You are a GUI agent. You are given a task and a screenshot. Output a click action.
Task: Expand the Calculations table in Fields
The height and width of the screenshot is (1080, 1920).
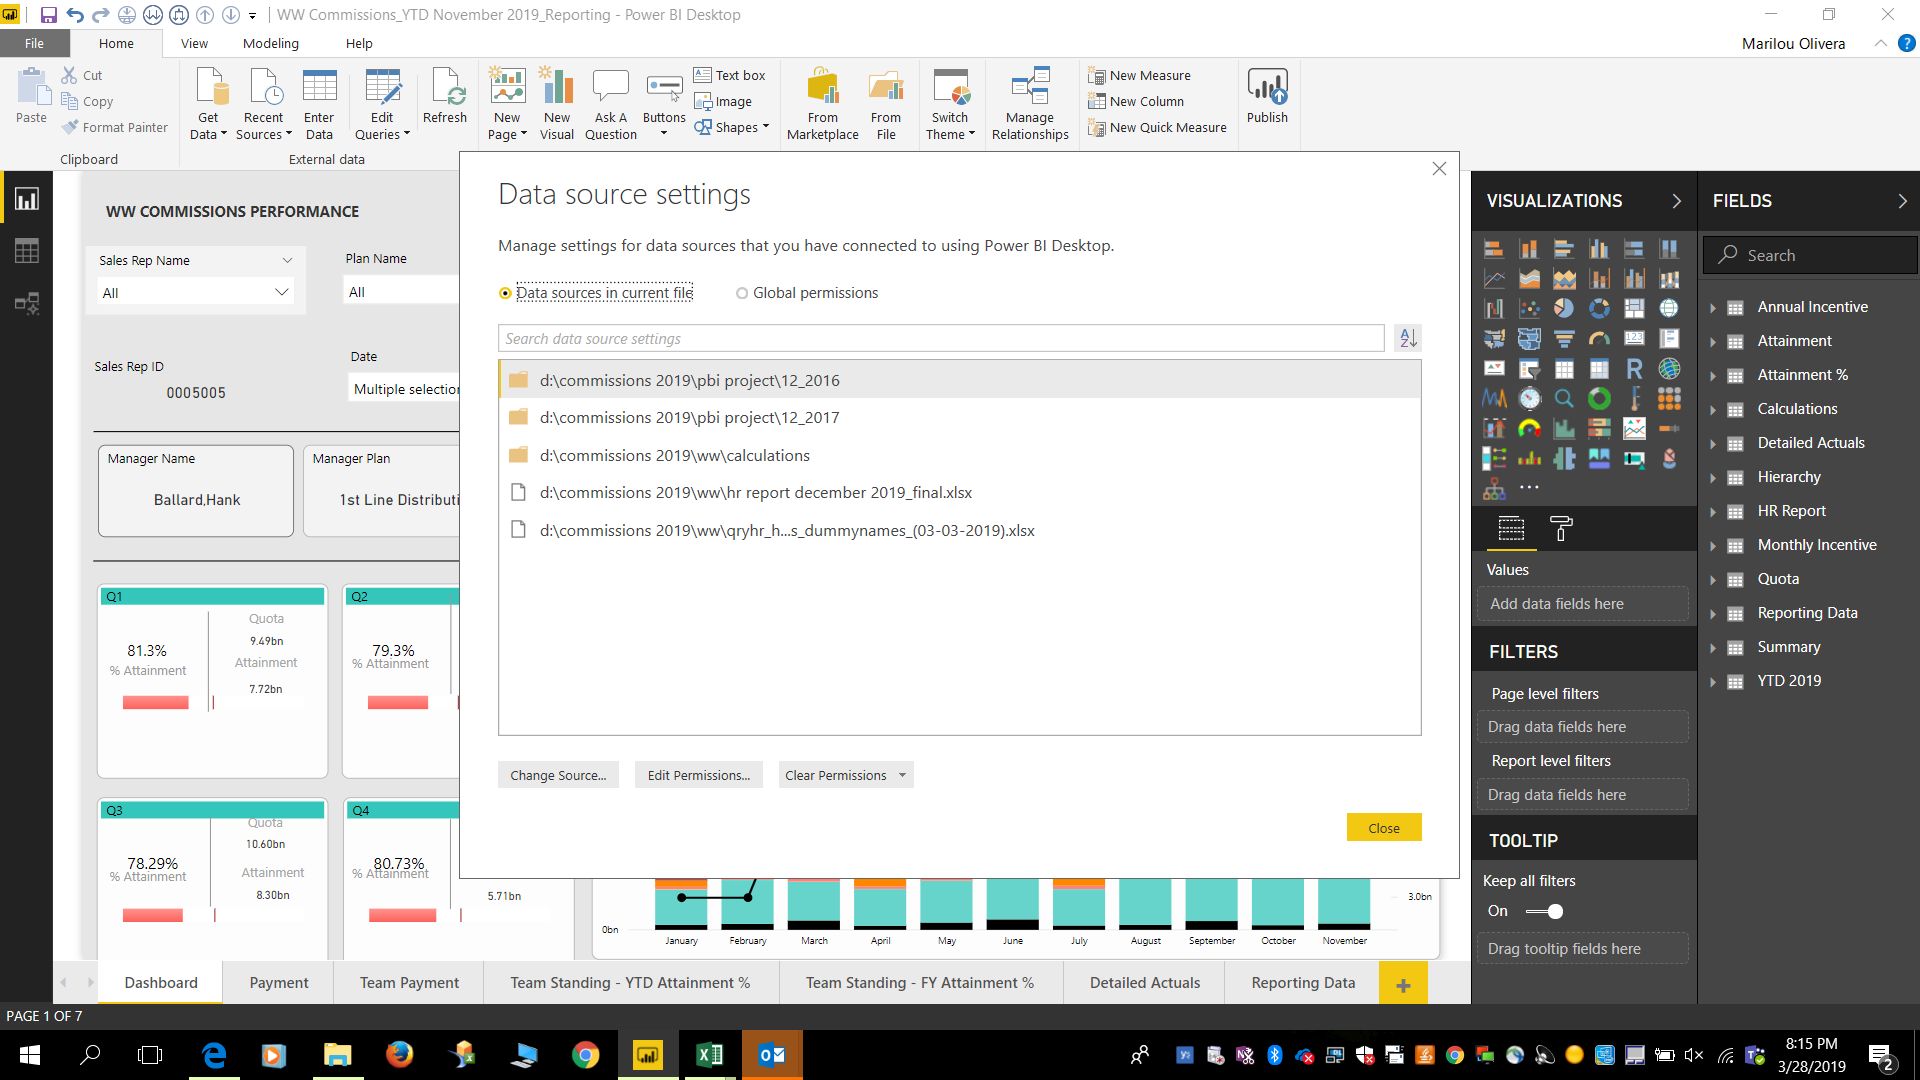[x=1713, y=409]
